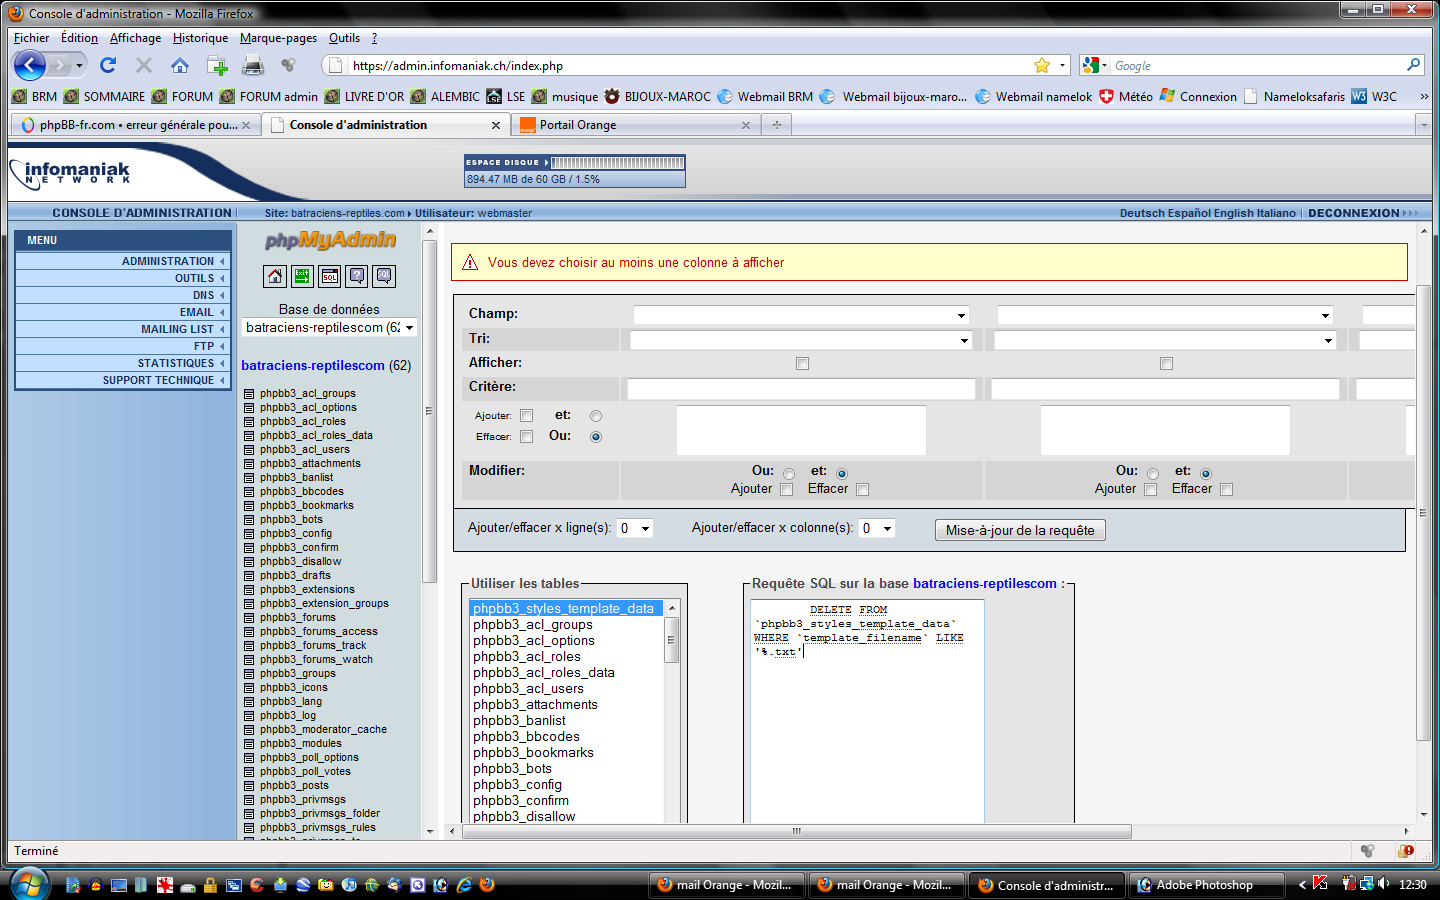This screenshot has width=1440, height=900.
Task: Open phpMyAdmin documentation question-mark icon
Action: [357, 276]
